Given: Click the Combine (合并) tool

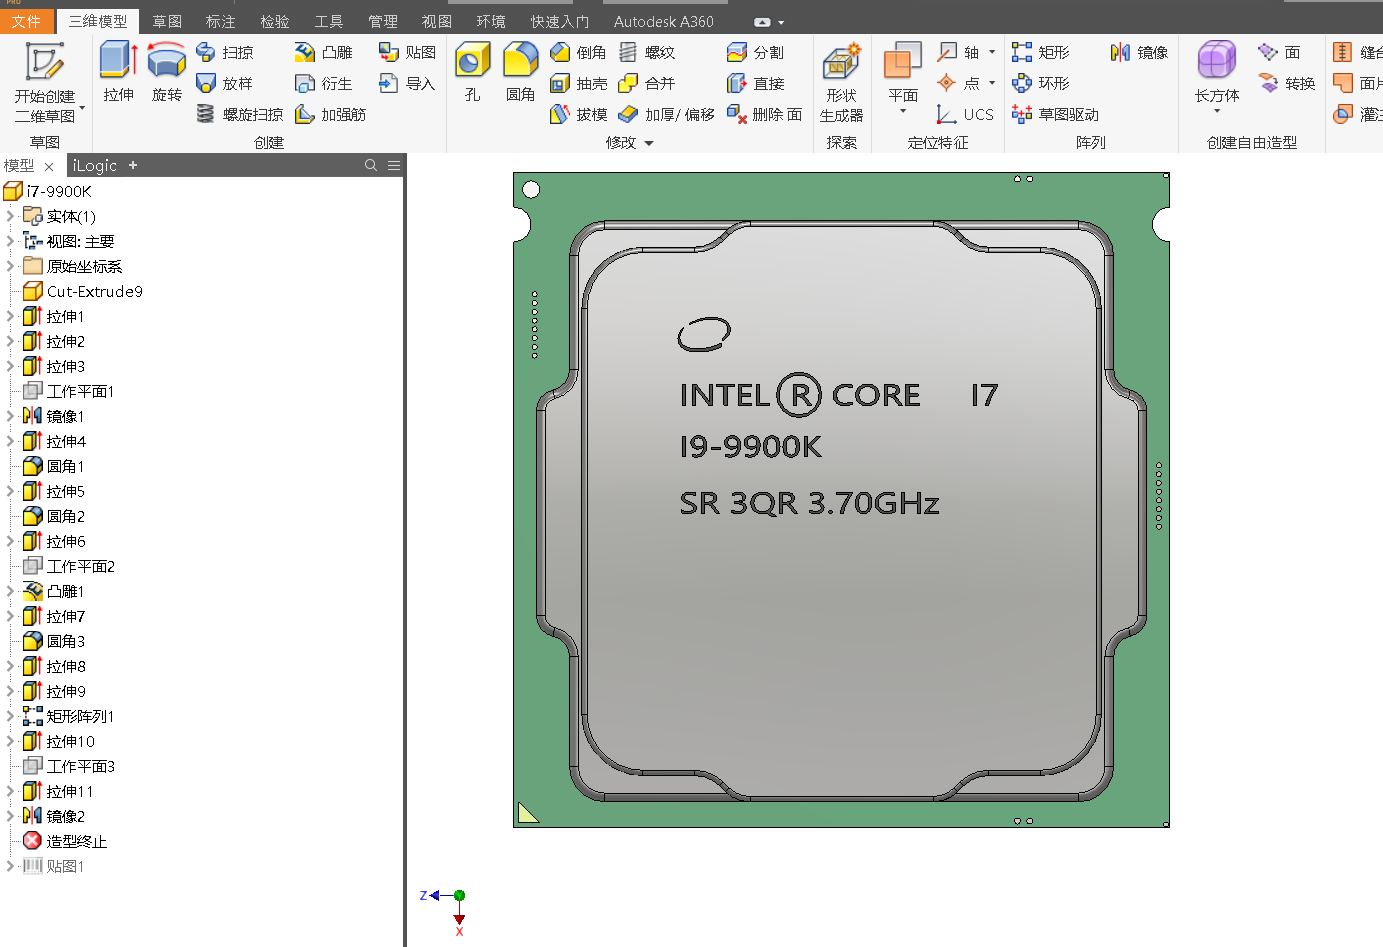Looking at the screenshot, I should click(x=648, y=83).
